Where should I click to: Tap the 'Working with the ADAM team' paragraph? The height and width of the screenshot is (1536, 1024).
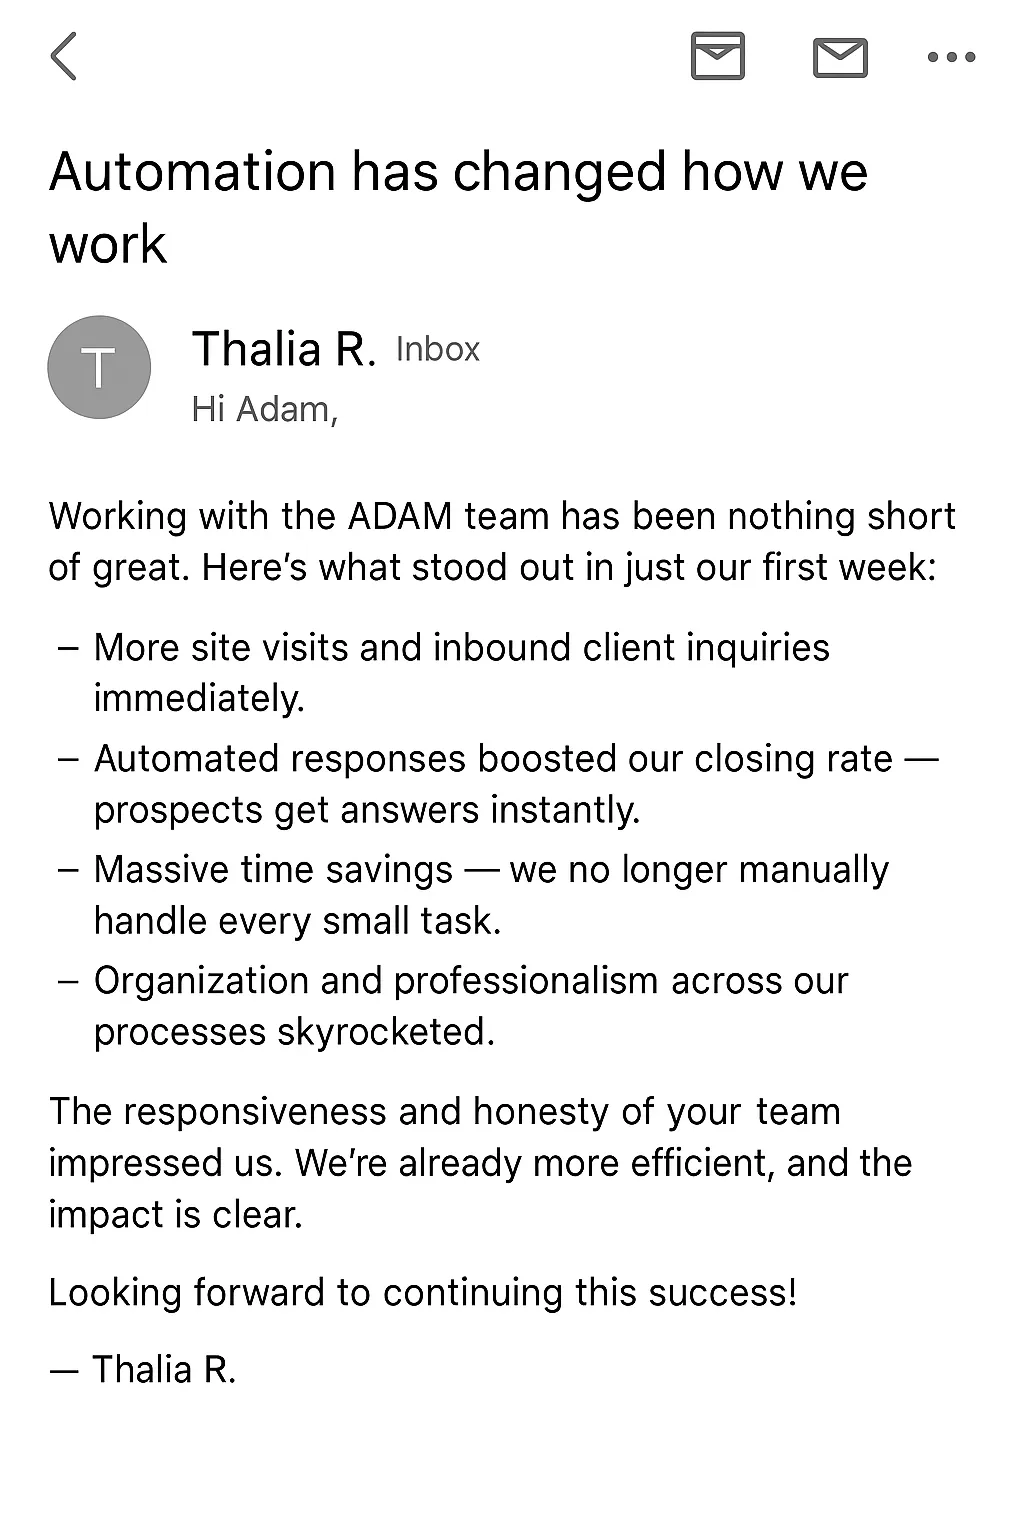(x=502, y=542)
